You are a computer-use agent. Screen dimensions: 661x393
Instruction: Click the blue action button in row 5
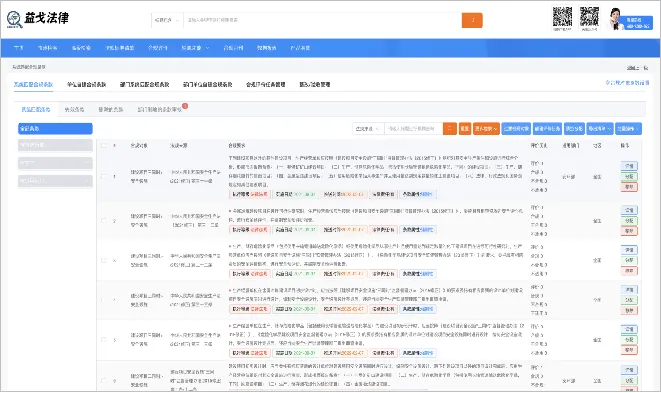pos(629,329)
